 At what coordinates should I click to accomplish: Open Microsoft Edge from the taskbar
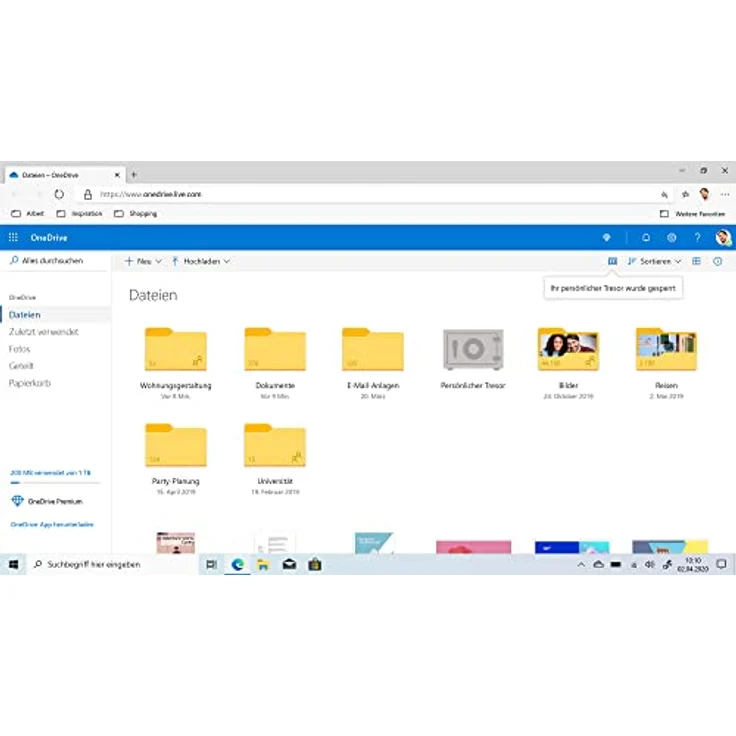237,564
